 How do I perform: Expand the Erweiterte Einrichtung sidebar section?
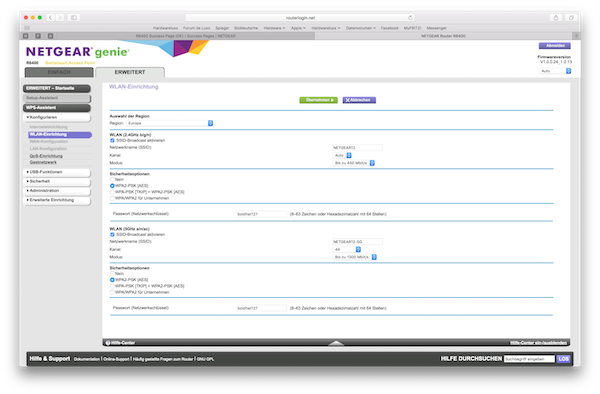[57, 200]
